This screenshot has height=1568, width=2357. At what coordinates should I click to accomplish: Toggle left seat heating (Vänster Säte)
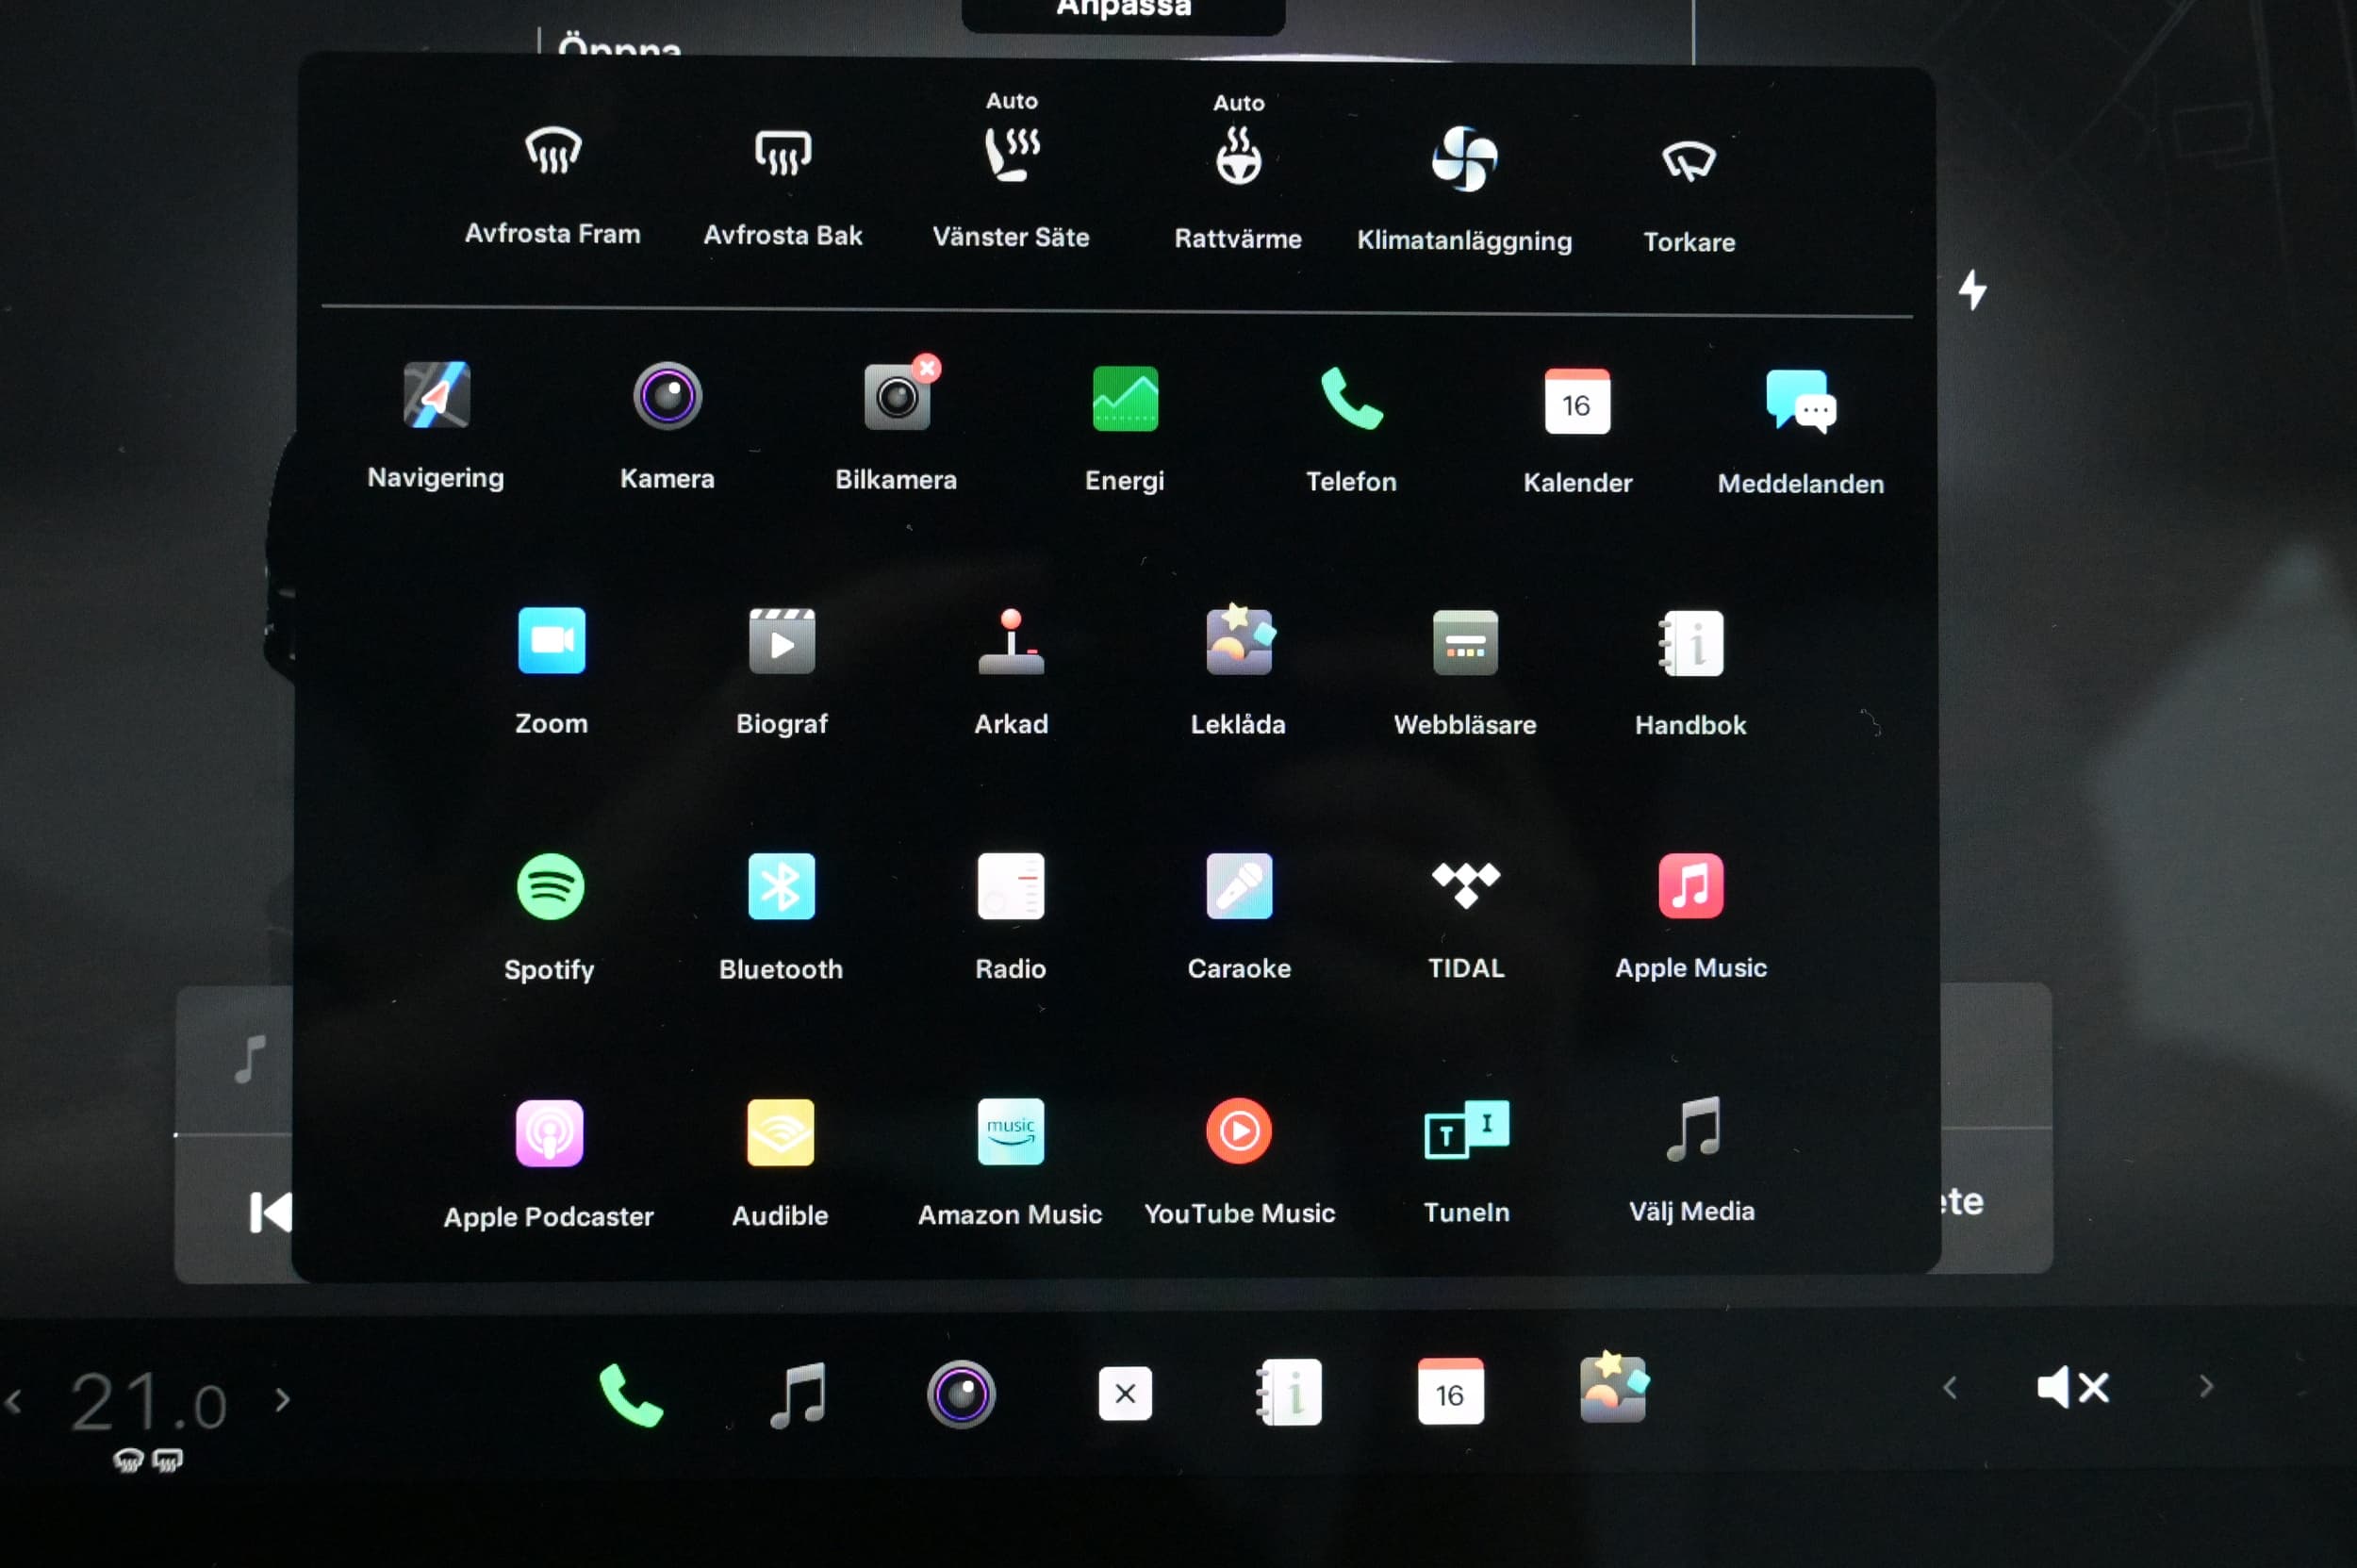[1012, 154]
